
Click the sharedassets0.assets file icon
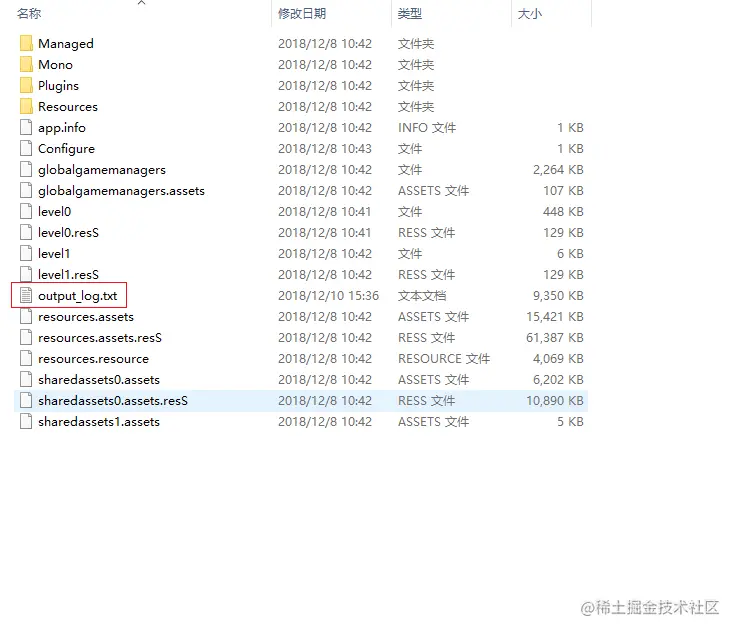tap(26, 379)
